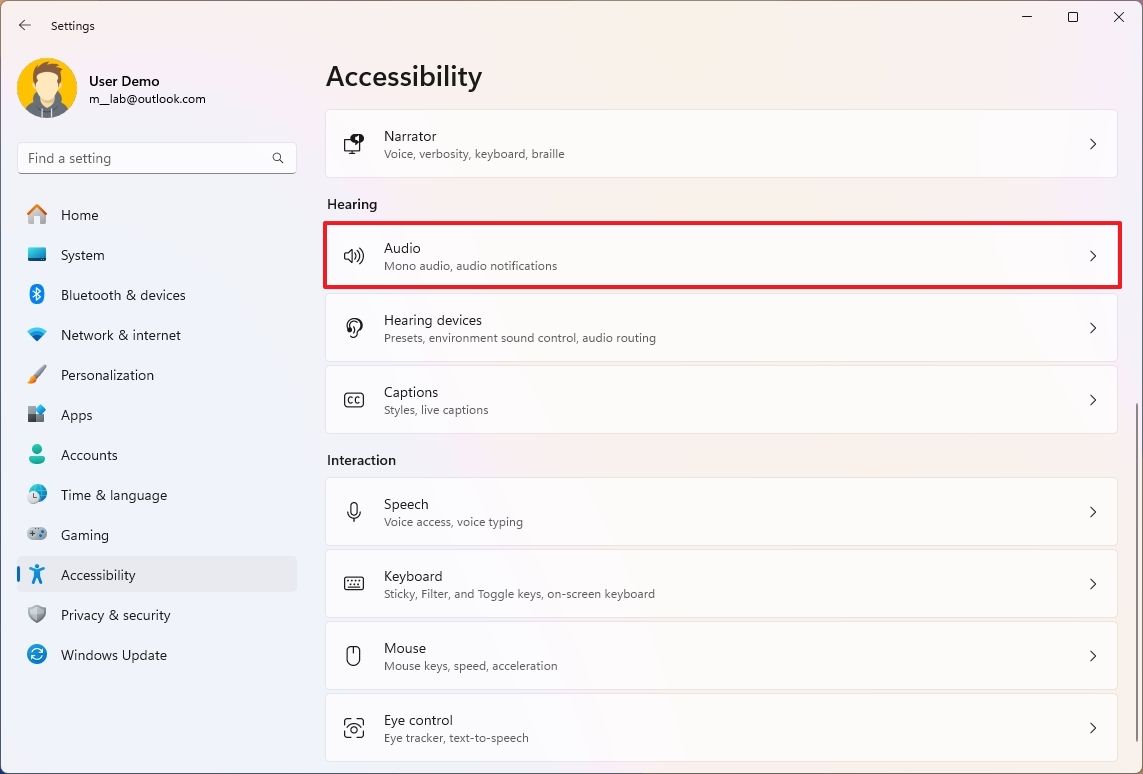Select the Speech microphone icon
1143x774 pixels.
click(354, 511)
